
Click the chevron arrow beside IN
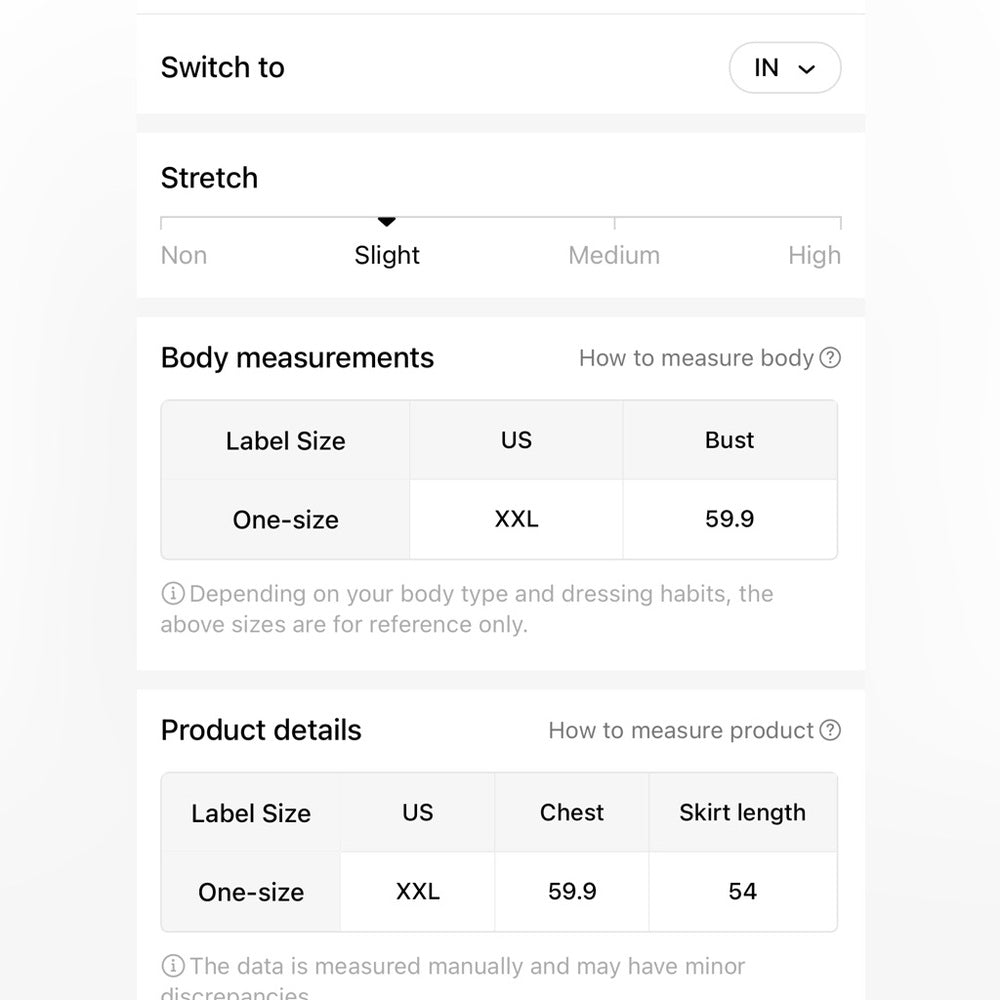tap(807, 69)
